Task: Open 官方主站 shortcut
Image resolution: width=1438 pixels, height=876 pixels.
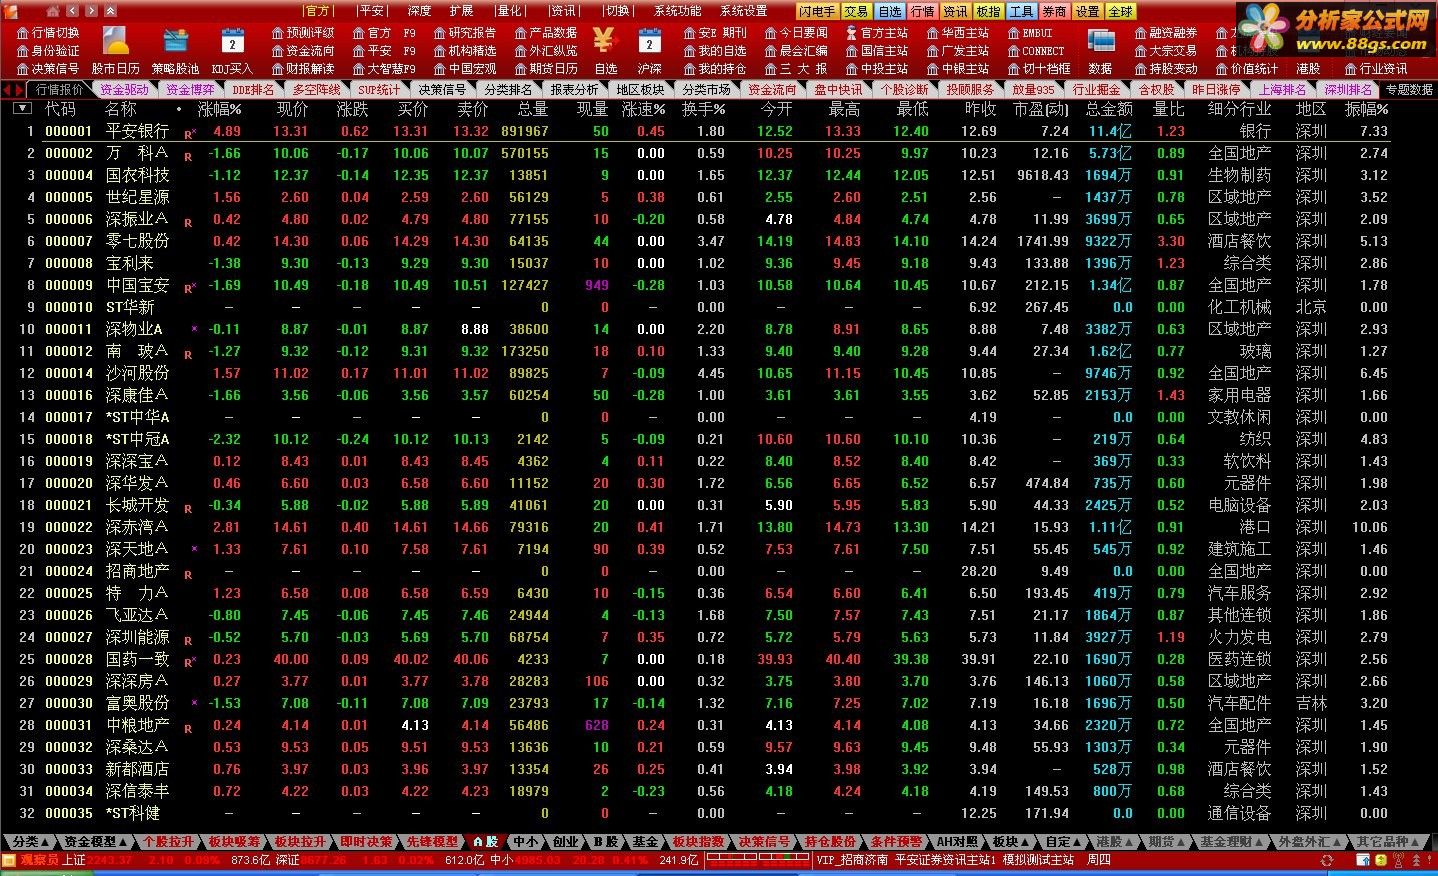Action: 876,33
